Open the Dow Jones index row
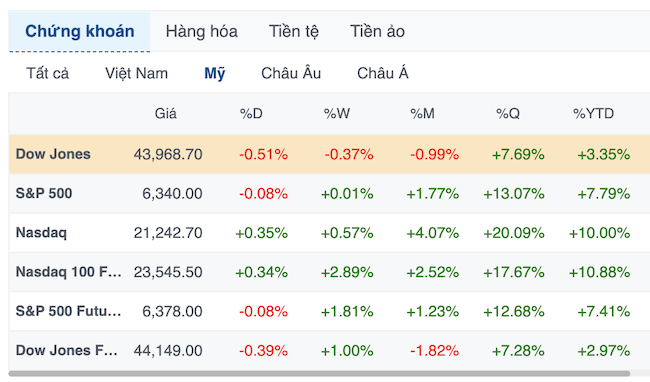 pos(53,154)
